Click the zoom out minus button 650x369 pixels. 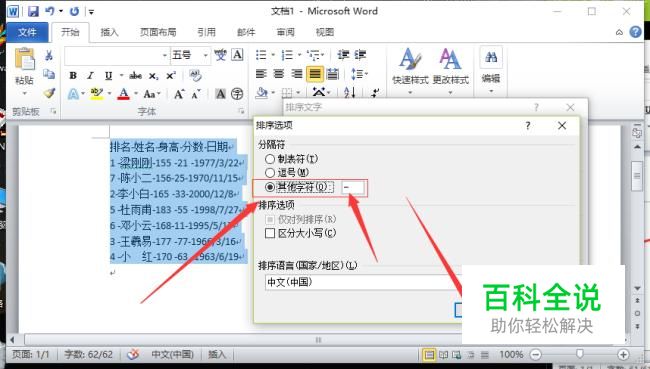click(x=536, y=355)
